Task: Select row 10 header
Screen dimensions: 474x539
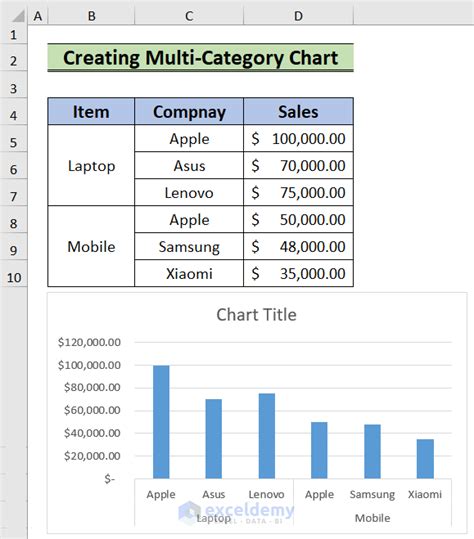Action: click(x=13, y=277)
